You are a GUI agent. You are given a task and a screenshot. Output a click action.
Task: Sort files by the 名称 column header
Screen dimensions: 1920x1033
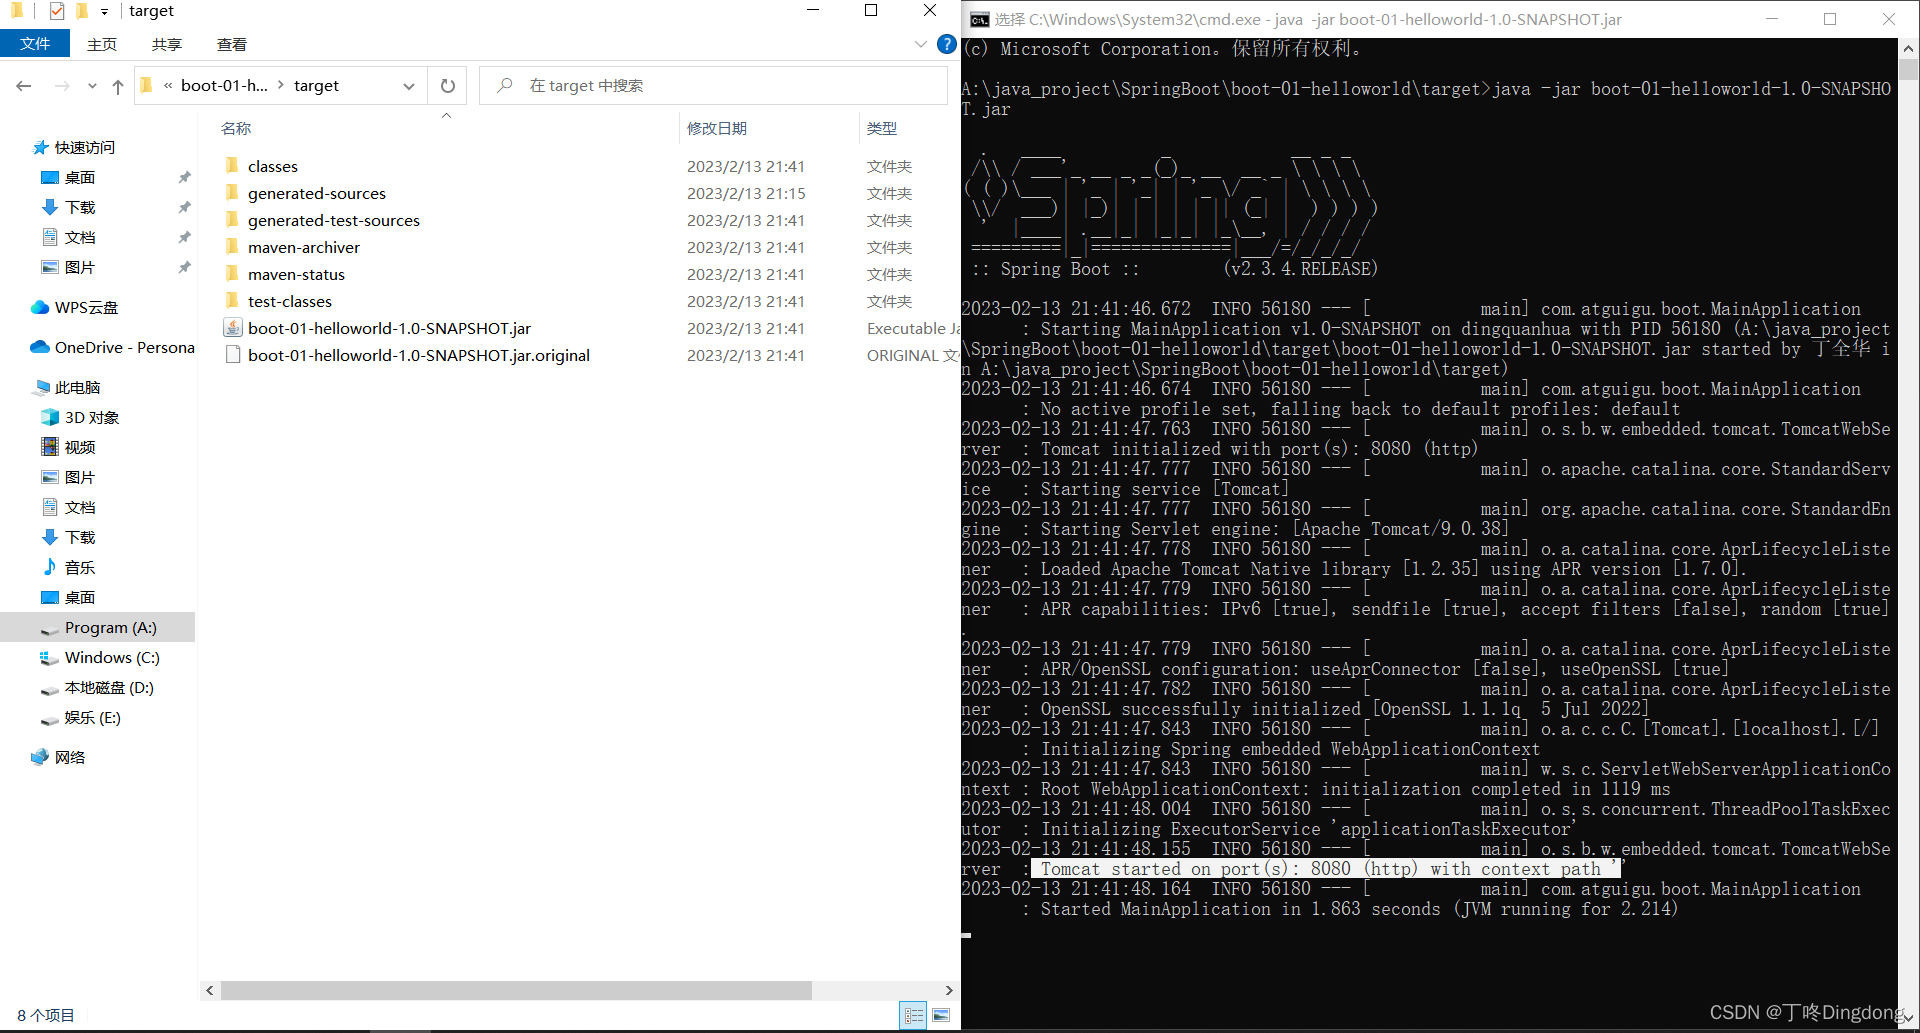click(x=237, y=128)
